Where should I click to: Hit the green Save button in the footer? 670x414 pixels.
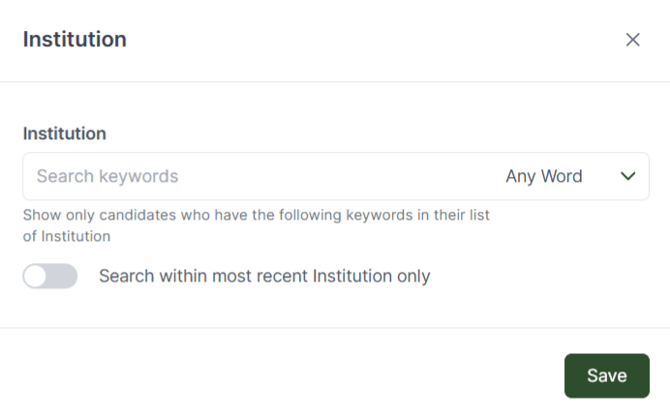[x=606, y=376]
